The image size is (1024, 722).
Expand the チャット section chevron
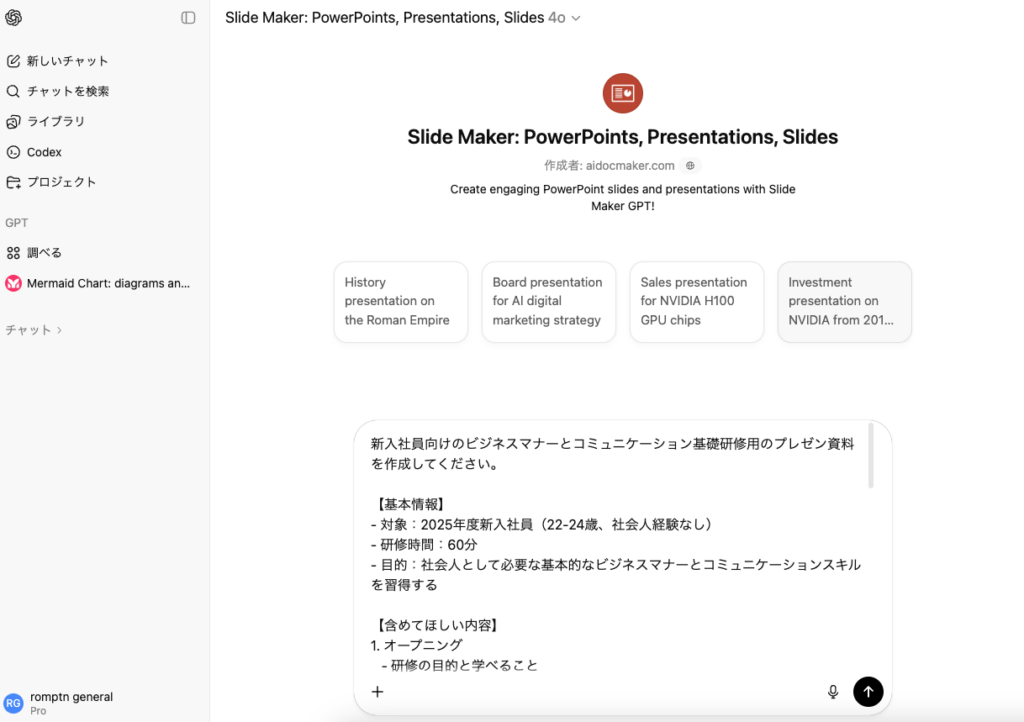point(59,330)
